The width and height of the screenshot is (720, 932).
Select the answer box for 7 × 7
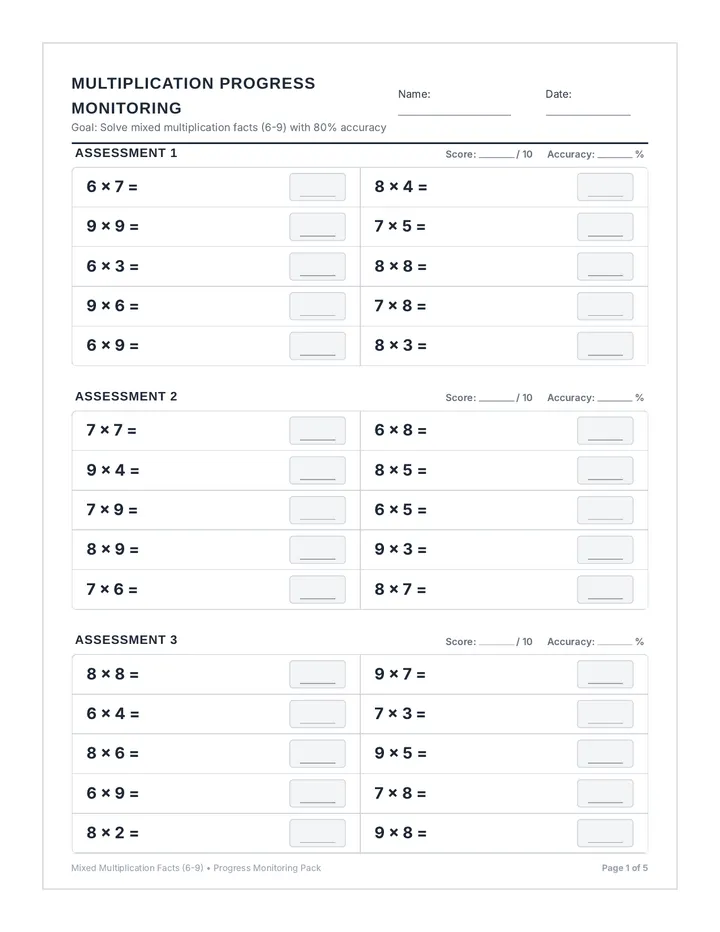coord(317,430)
